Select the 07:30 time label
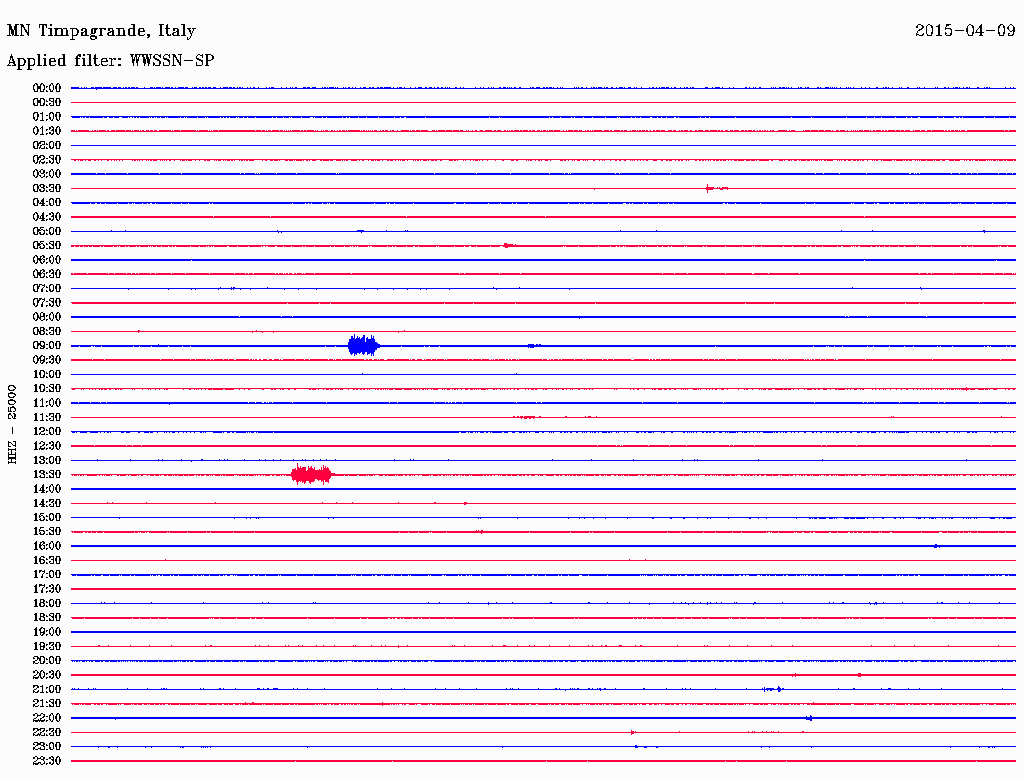The width and height of the screenshot is (1024, 780). click(x=46, y=302)
